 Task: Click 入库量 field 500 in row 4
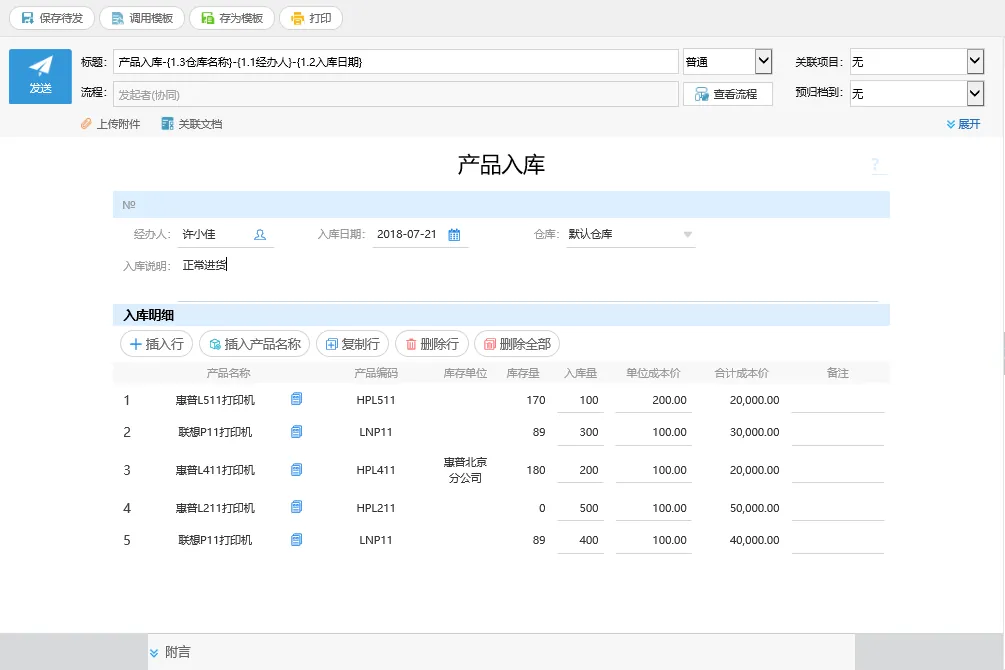click(x=581, y=508)
